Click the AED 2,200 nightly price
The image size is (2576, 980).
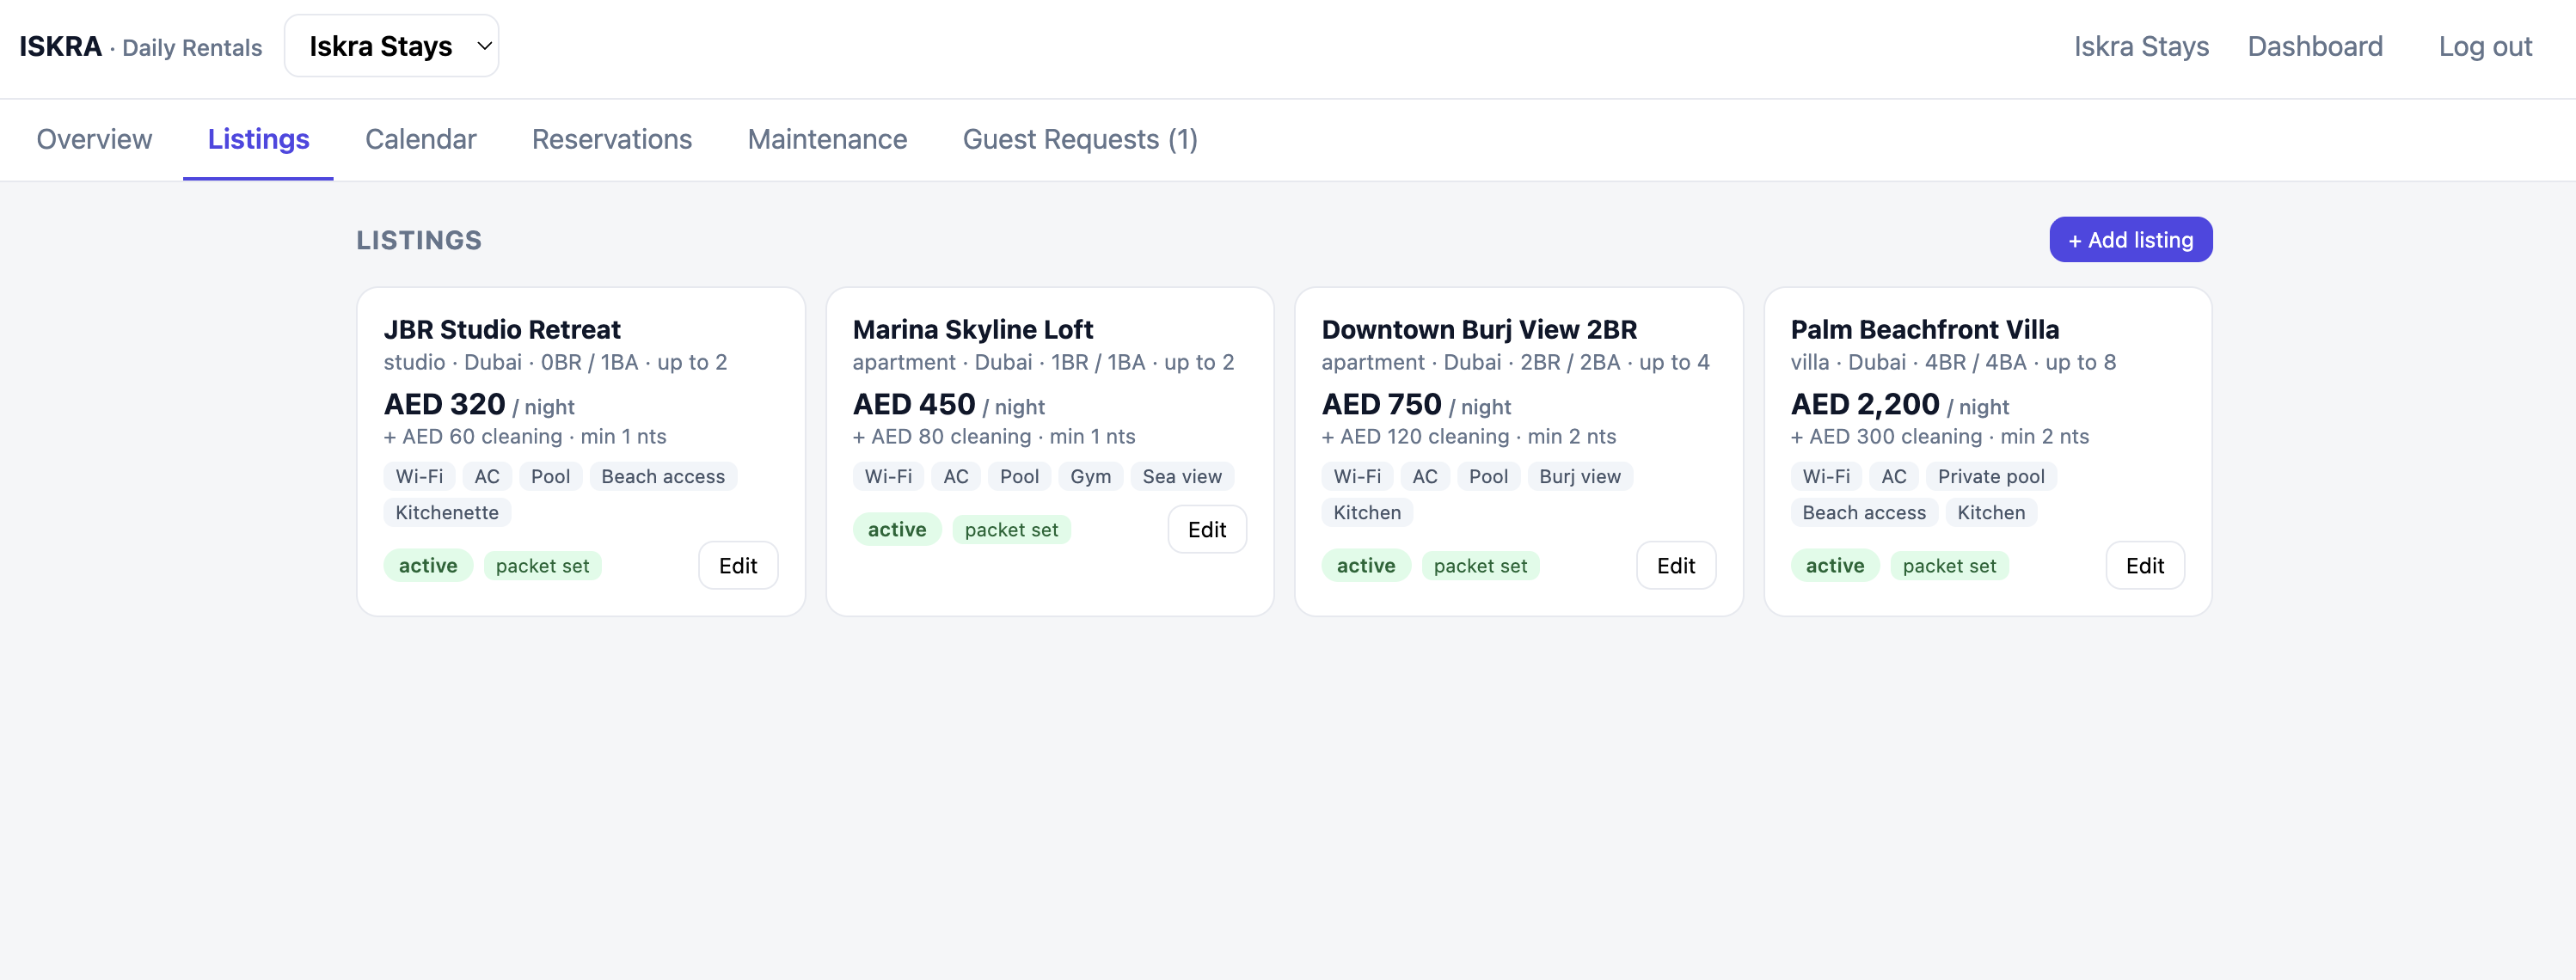click(1899, 404)
